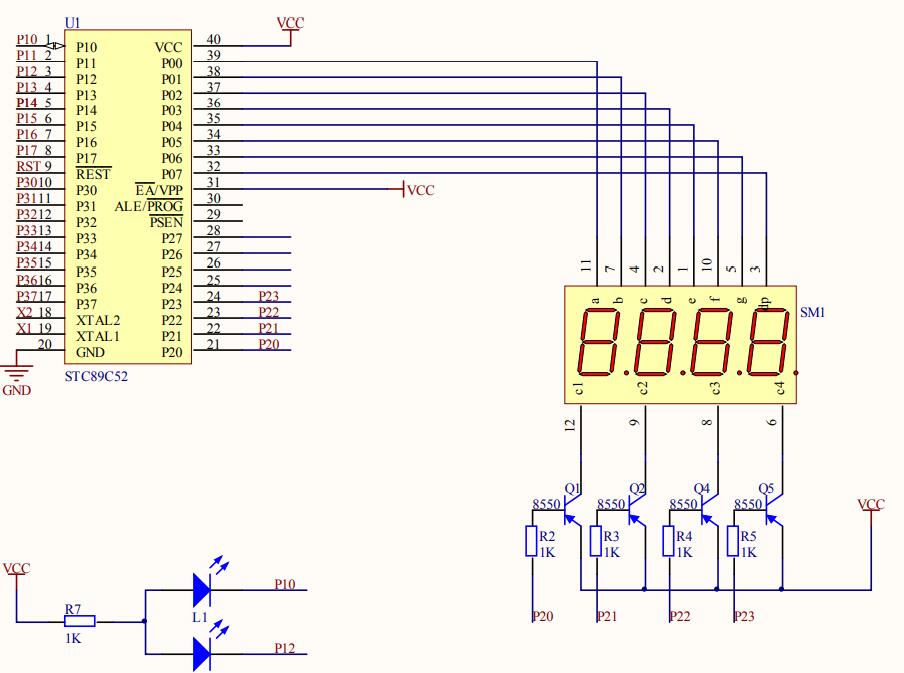The image size is (904, 673).
Task: Click the ALE/PROG pin name
Action: [149, 206]
